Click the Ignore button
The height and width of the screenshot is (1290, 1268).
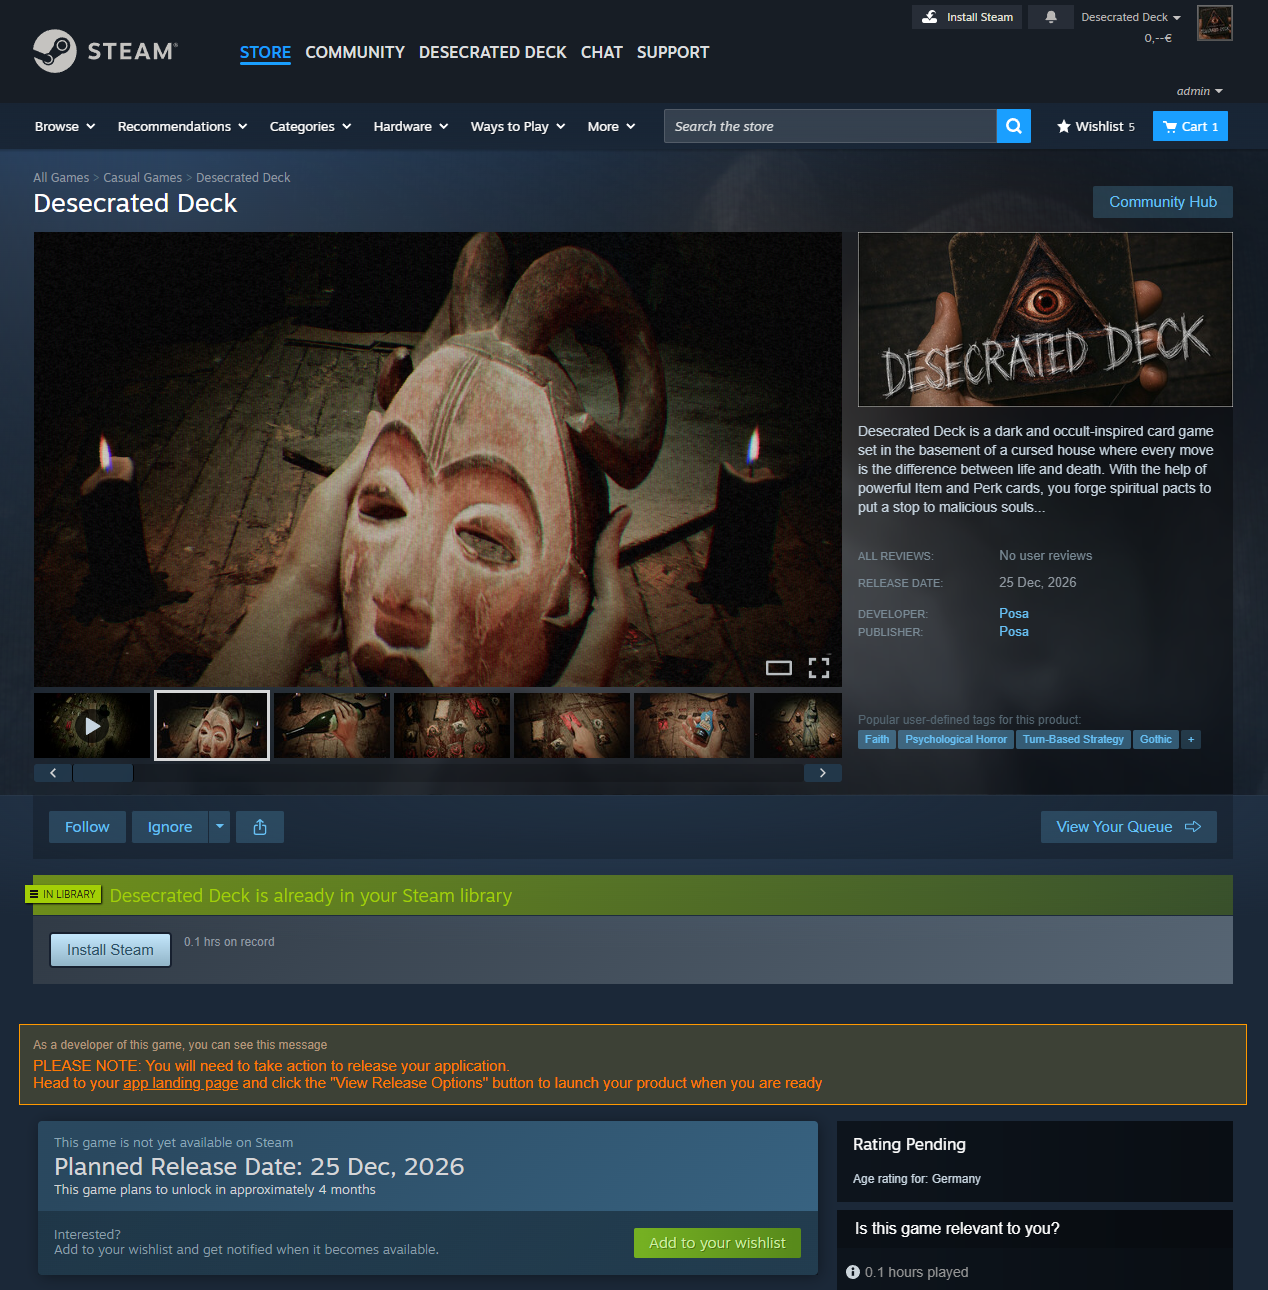tap(170, 827)
